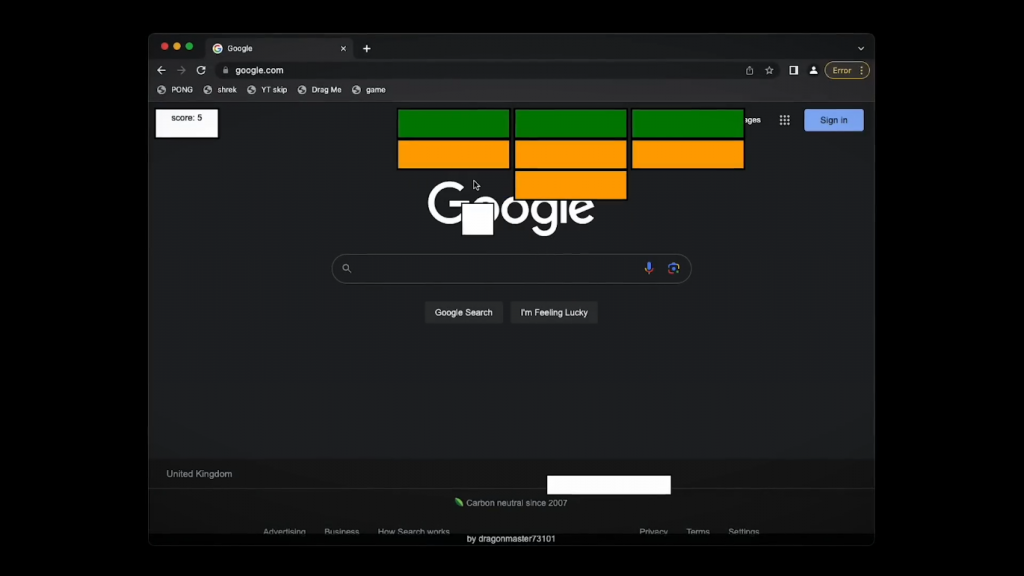
Task: Close the Google tab
Action: (343, 48)
